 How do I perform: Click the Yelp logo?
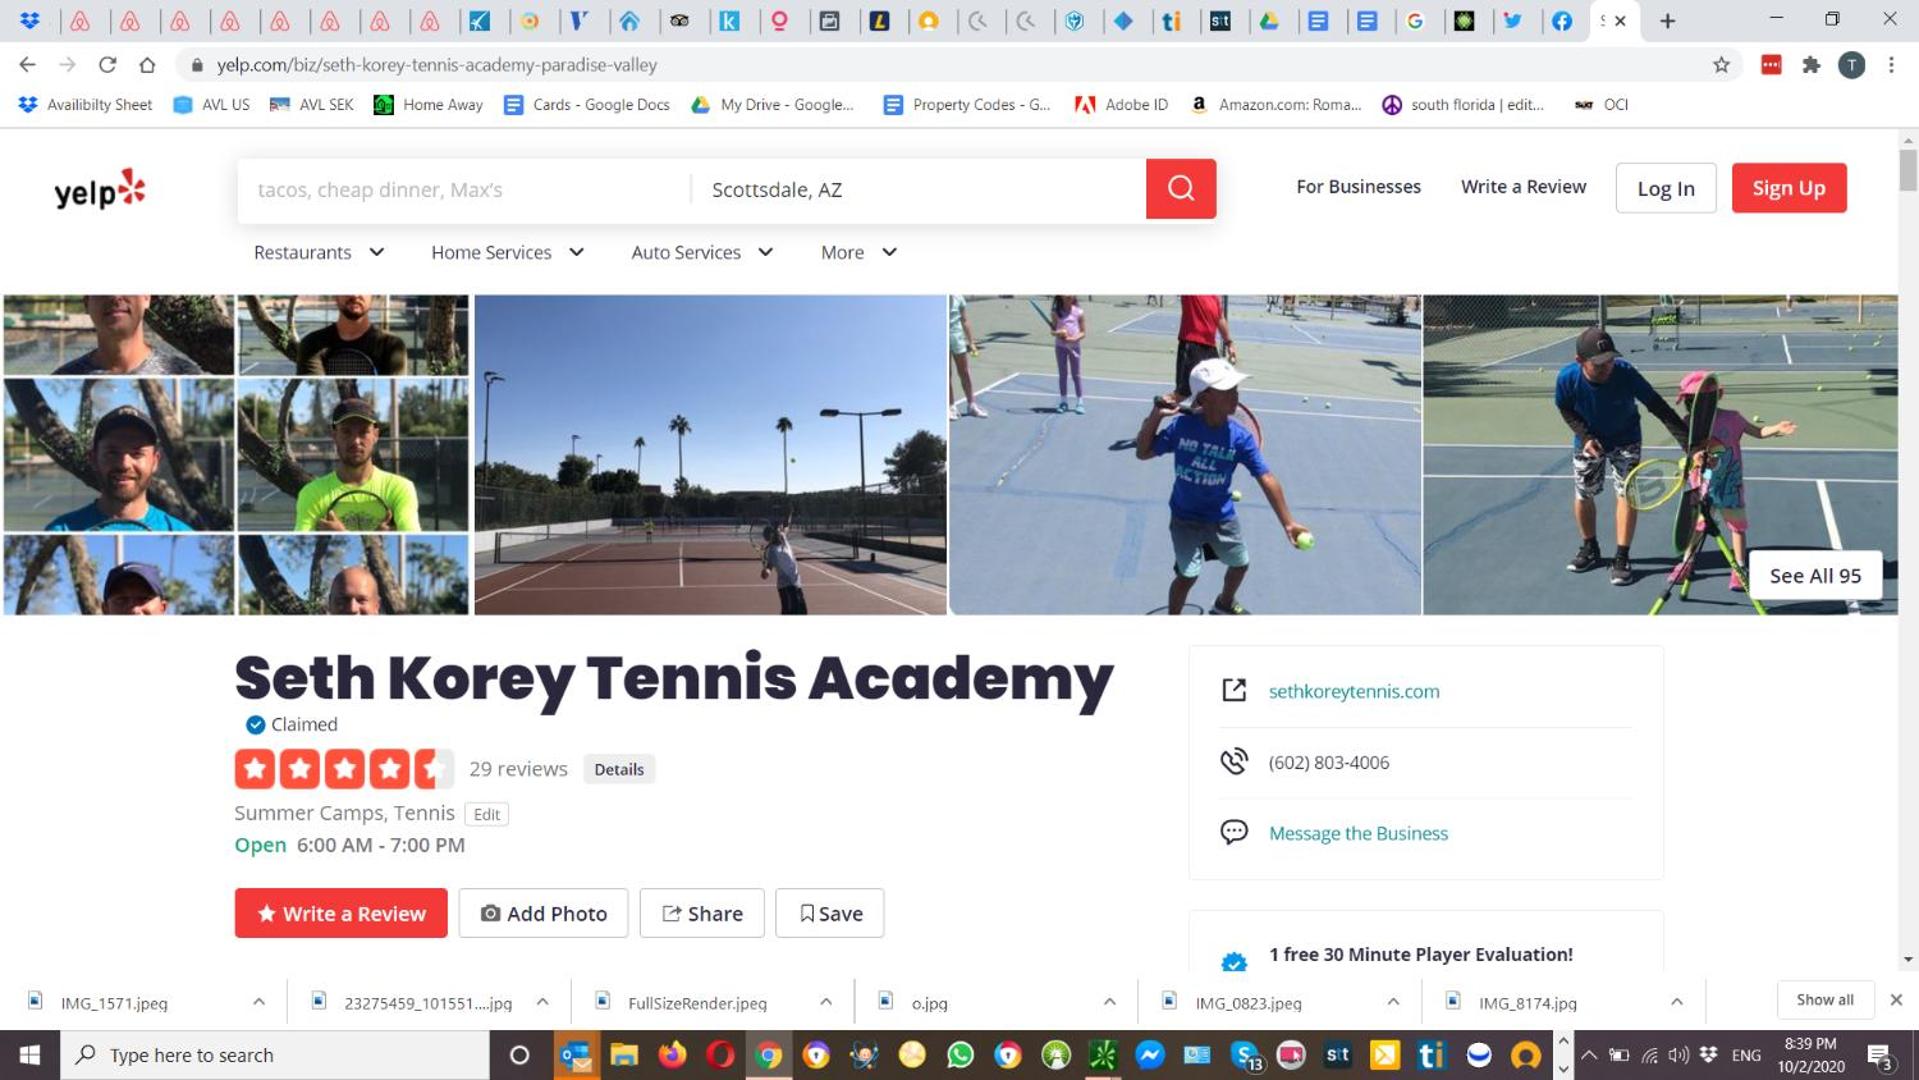pos(100,189)
